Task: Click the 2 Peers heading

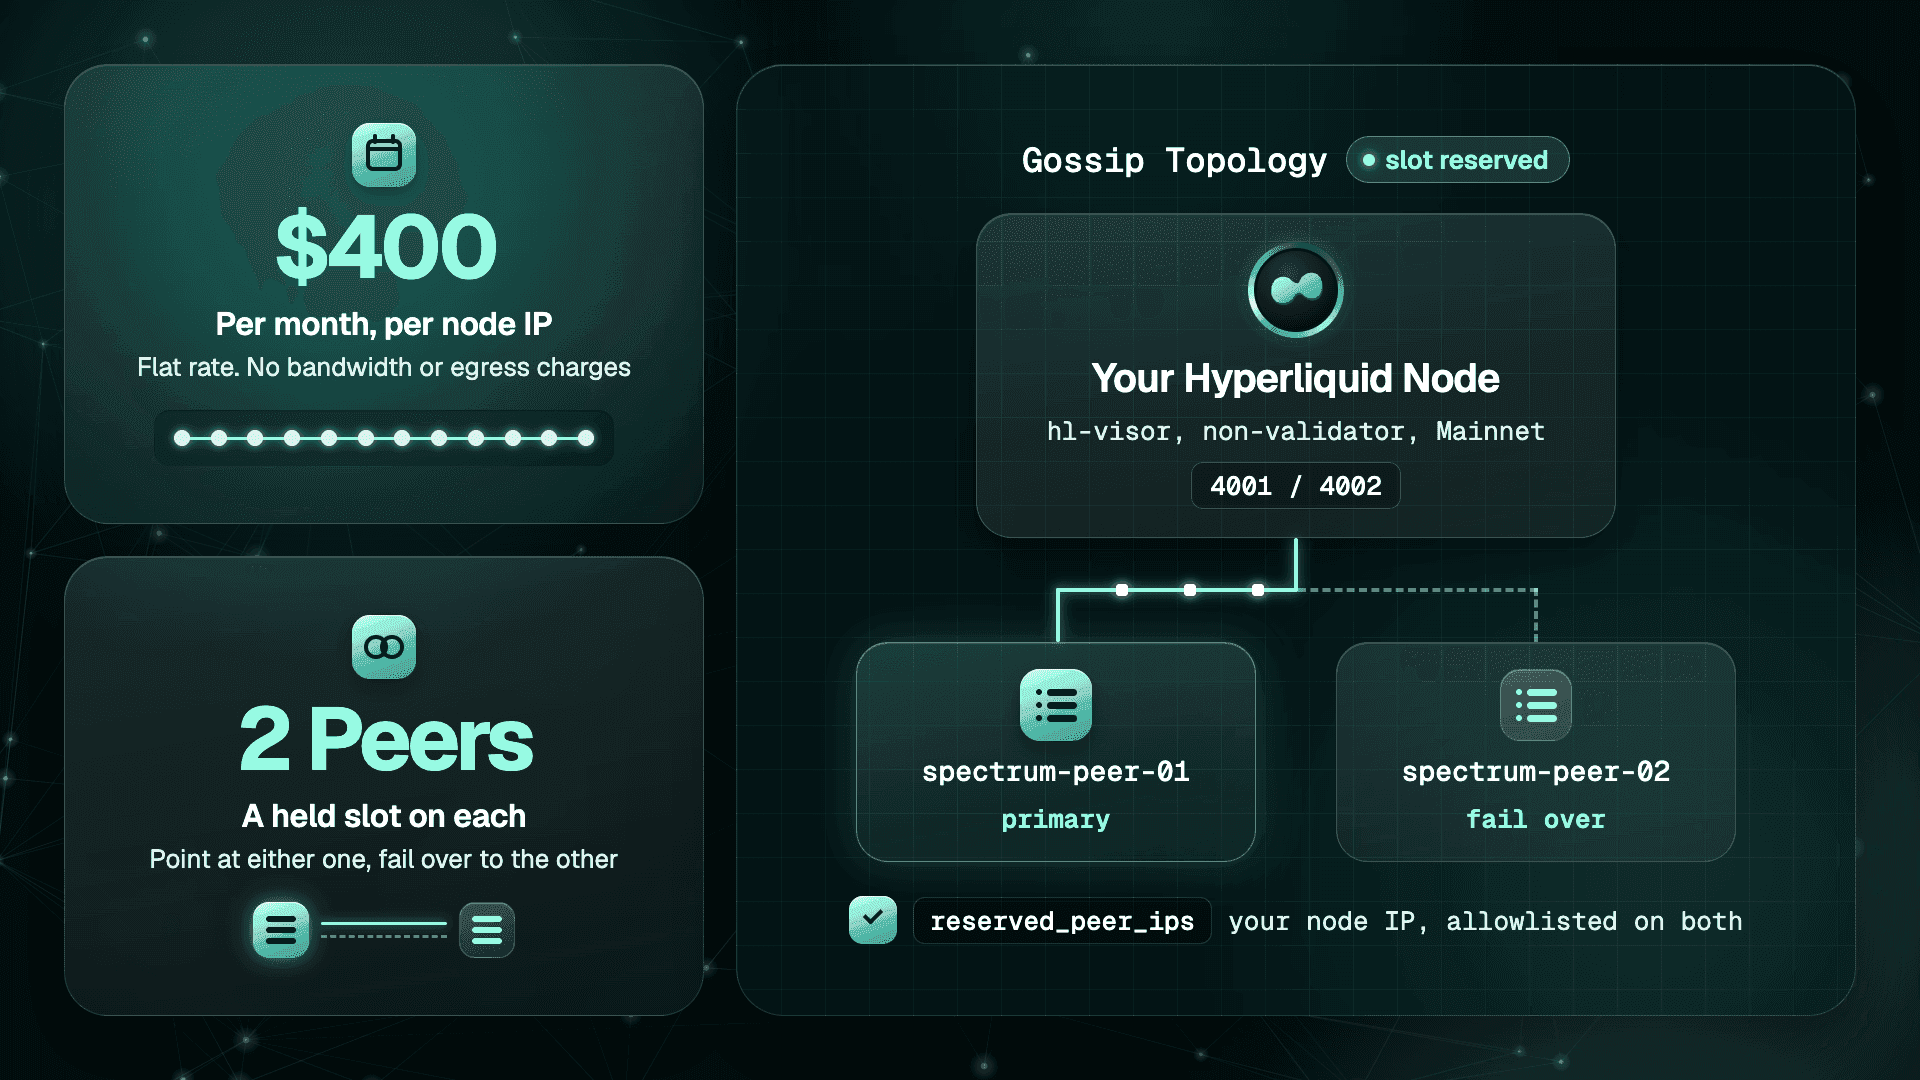Action: point(386,739)
